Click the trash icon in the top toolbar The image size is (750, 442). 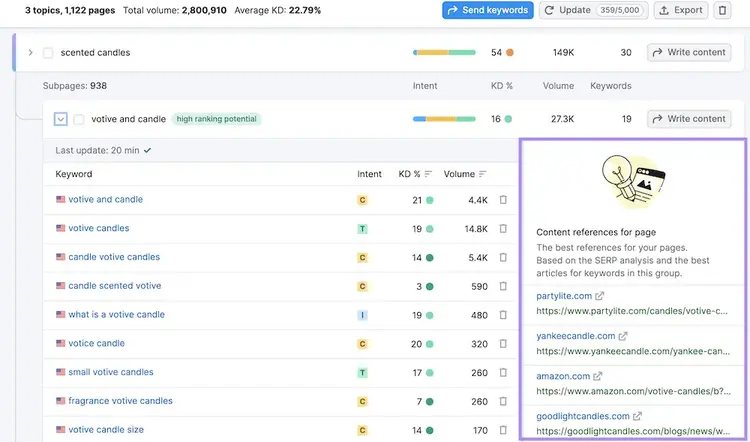[722, 10]
